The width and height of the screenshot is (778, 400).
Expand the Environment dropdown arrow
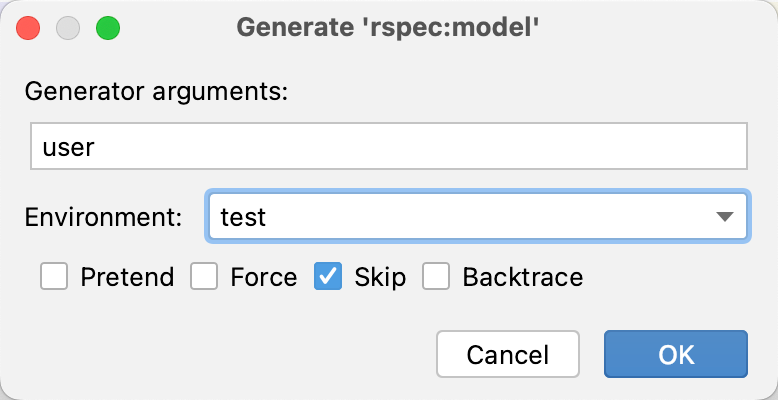pyautogui.click(x=726, y=217)
